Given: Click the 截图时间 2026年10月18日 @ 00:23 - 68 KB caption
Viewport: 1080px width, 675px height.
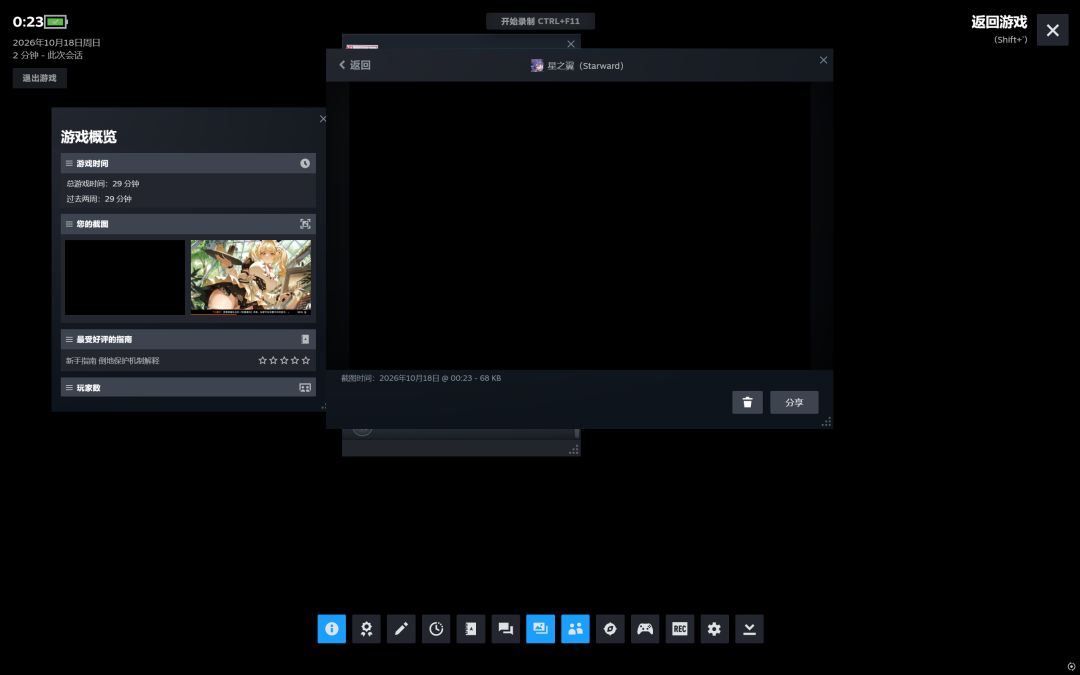Looking at the screenshot, I should (421, 378).
